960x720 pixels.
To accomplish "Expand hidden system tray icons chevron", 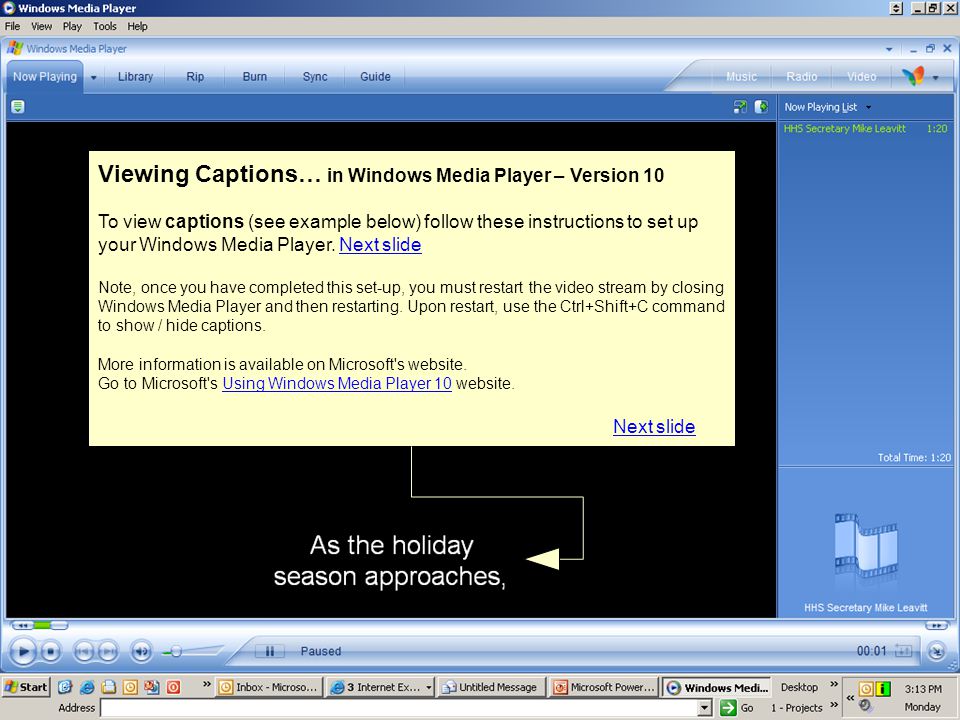I will pos(850,697).
